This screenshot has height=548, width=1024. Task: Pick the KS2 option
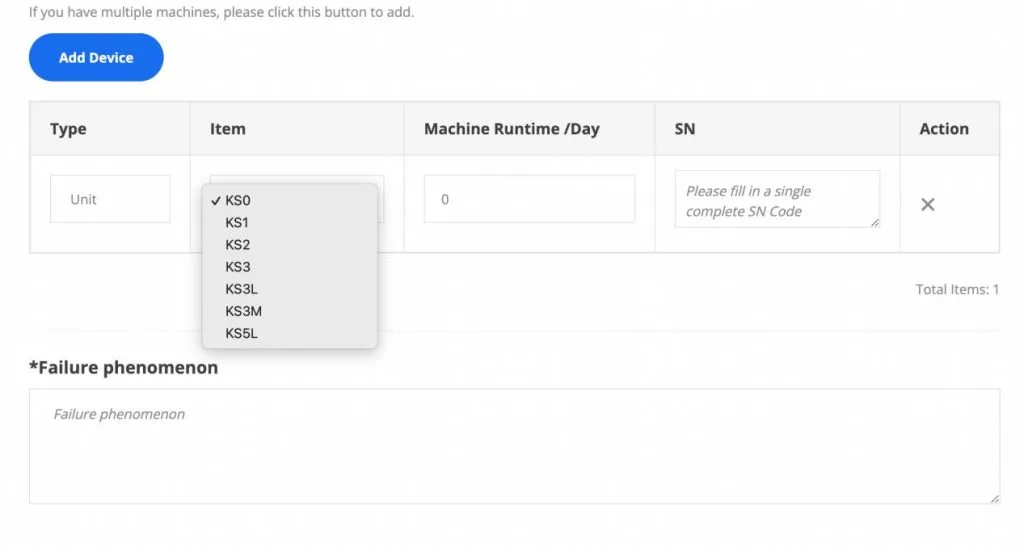tap(238, 244)
